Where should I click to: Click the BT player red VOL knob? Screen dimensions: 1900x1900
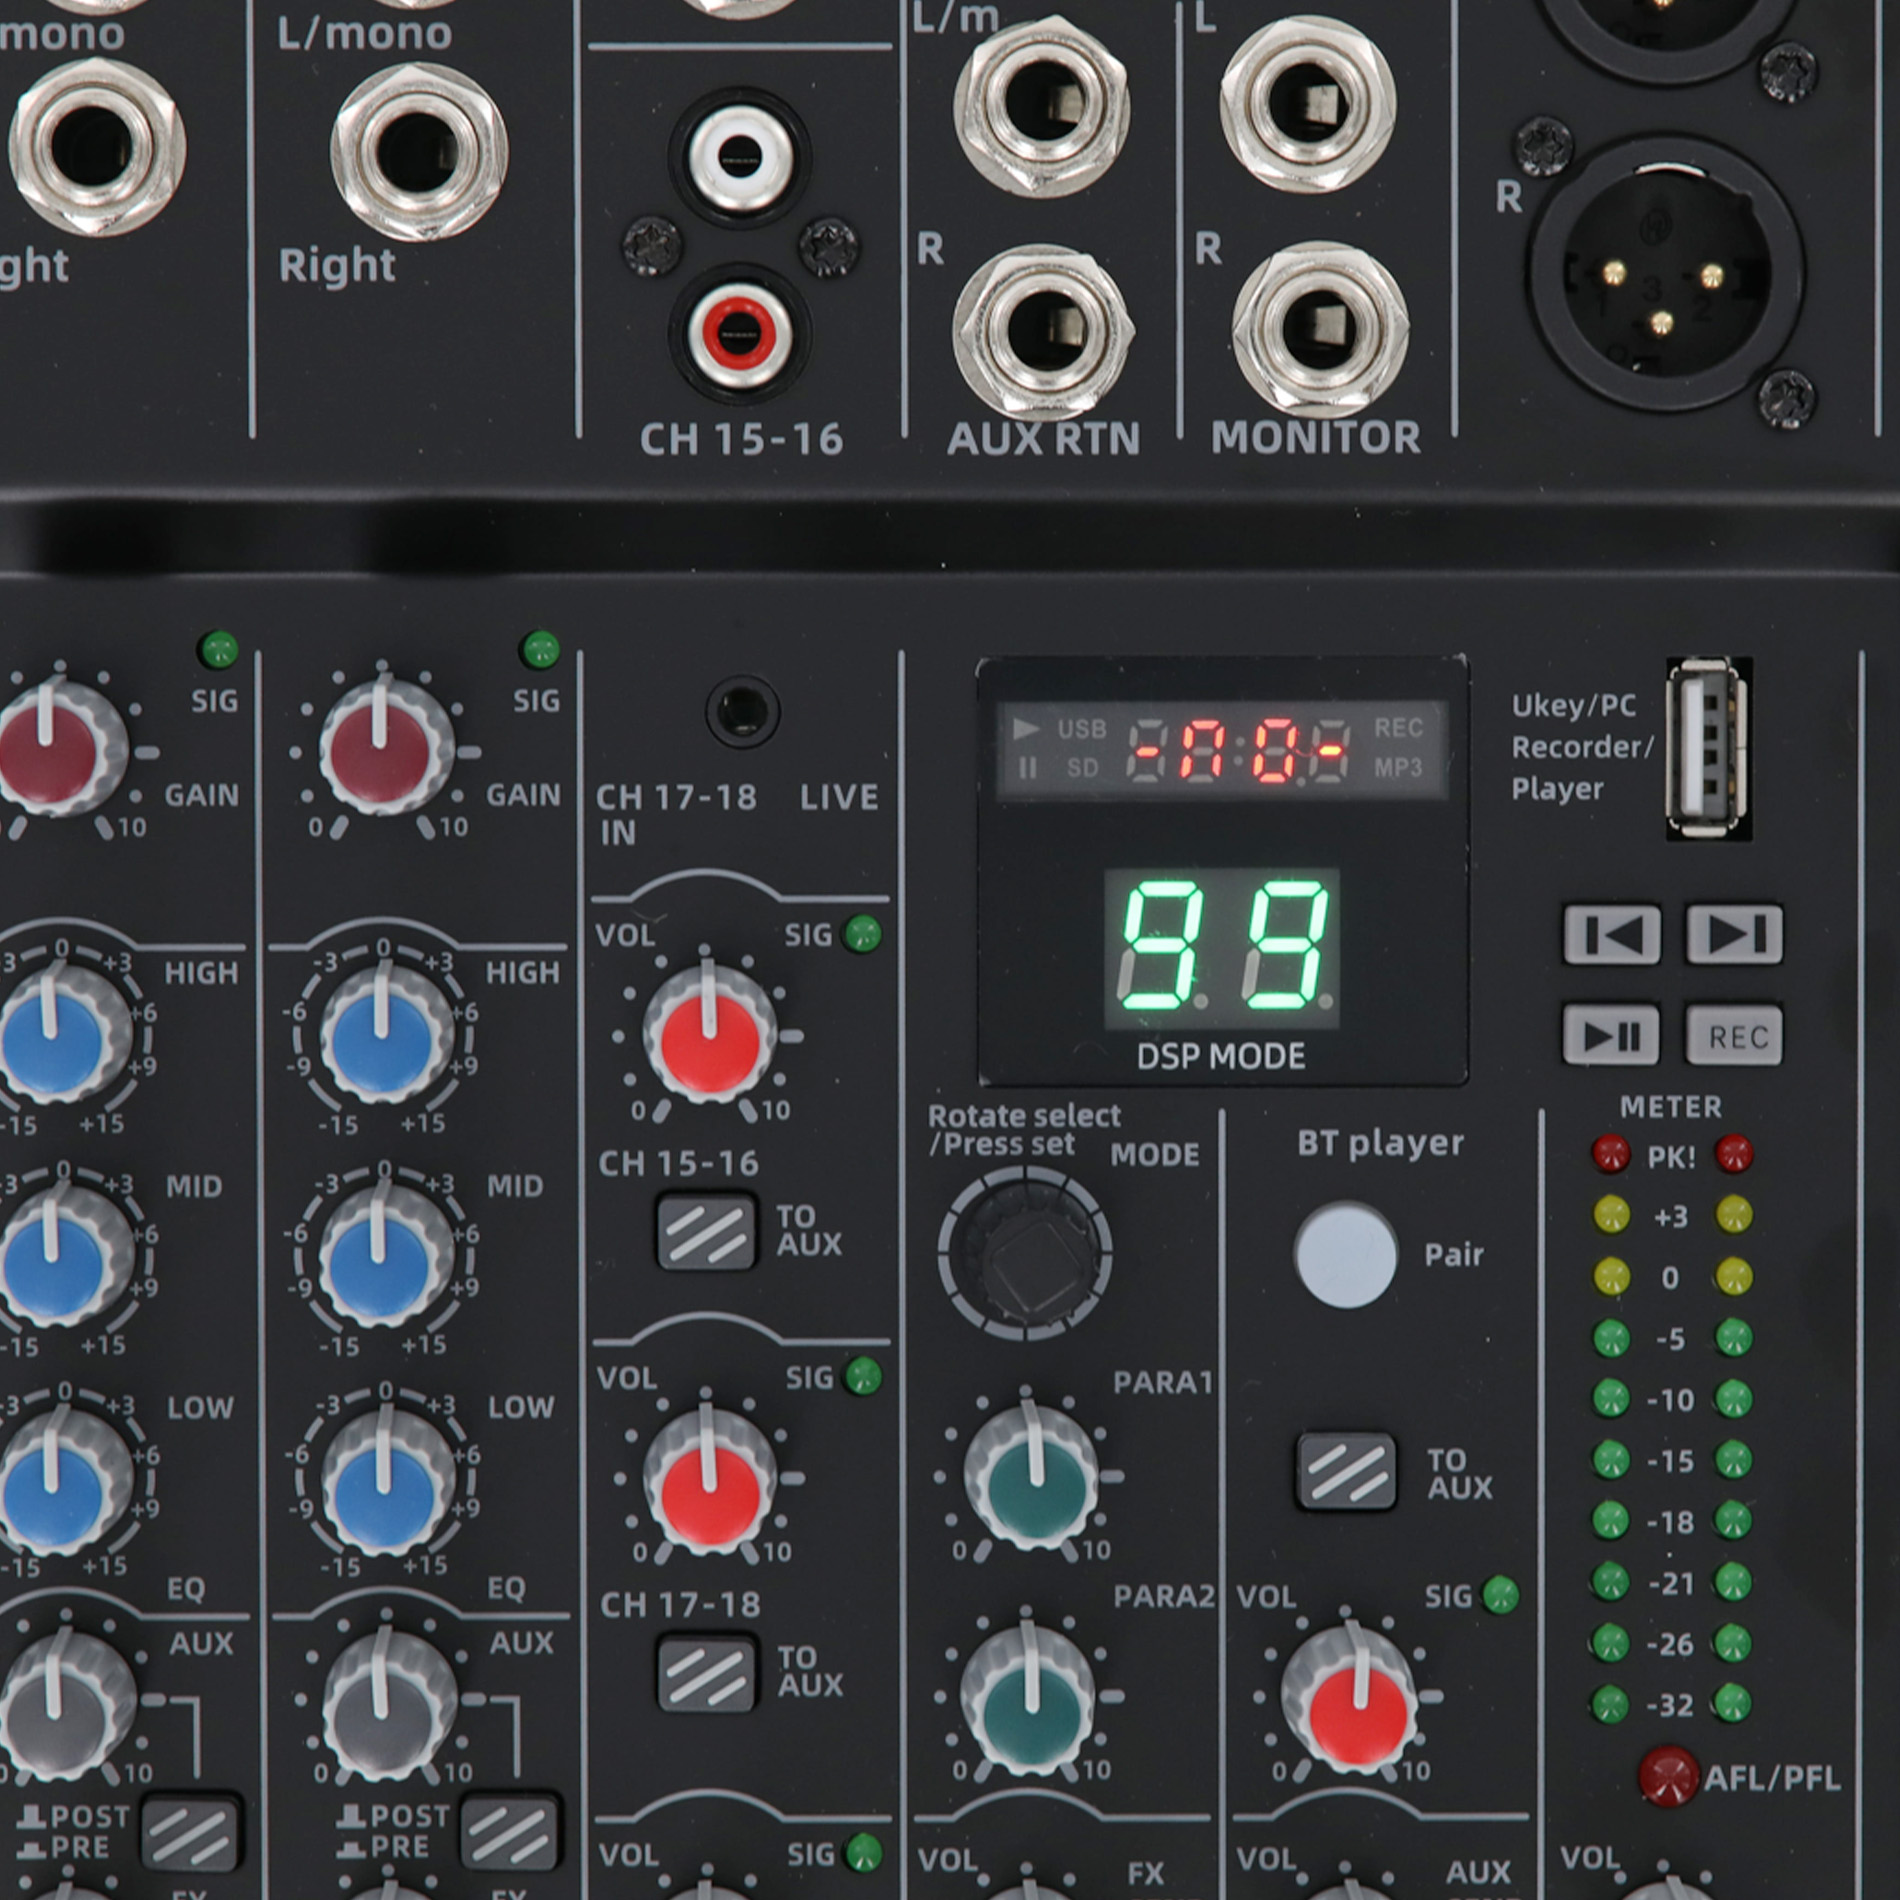[x=1351, y=1697]
